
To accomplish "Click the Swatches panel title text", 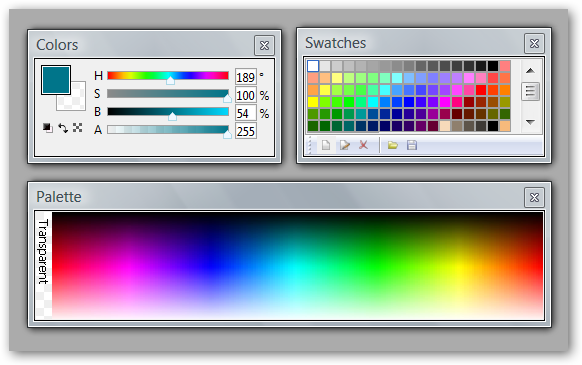I will click(336, 43).
